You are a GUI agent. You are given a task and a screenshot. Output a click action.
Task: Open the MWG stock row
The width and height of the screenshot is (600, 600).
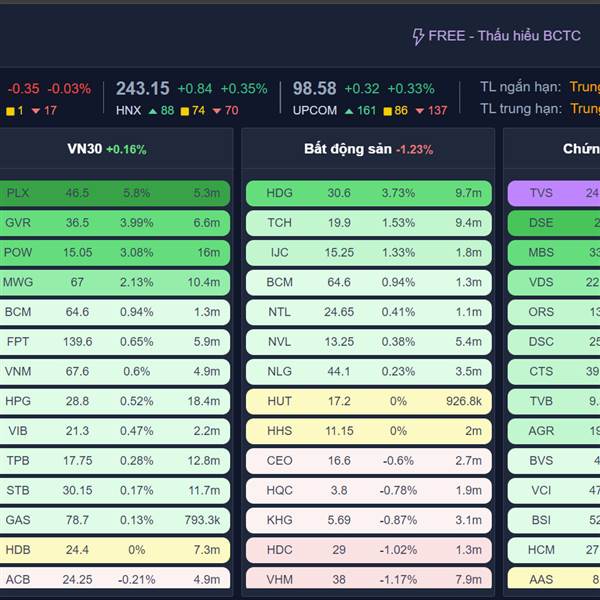(115, 282)
